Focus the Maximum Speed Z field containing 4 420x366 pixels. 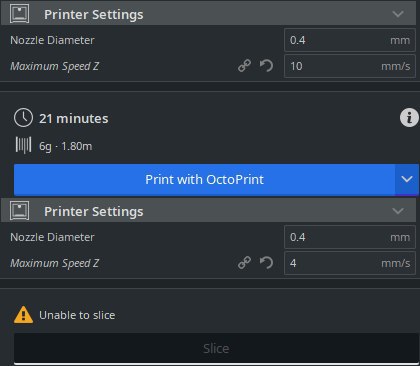coord(350,263)
